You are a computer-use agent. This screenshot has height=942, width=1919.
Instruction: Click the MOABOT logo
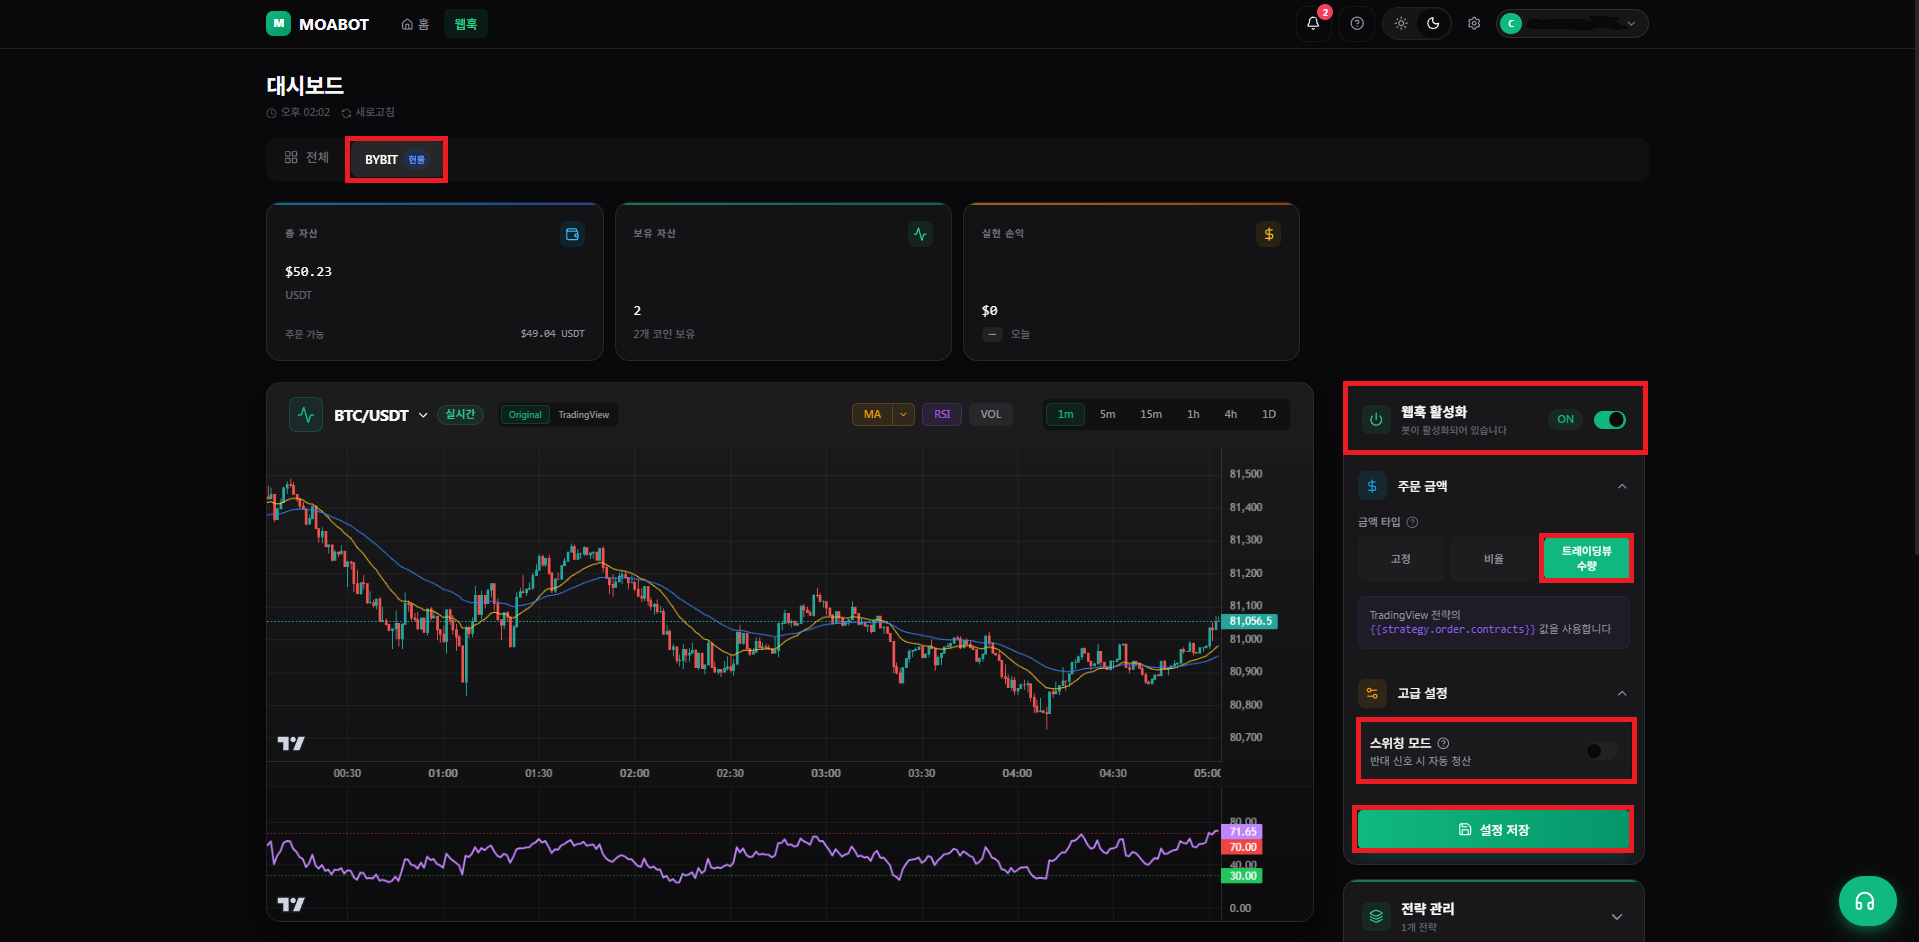[x=318, y=24]
